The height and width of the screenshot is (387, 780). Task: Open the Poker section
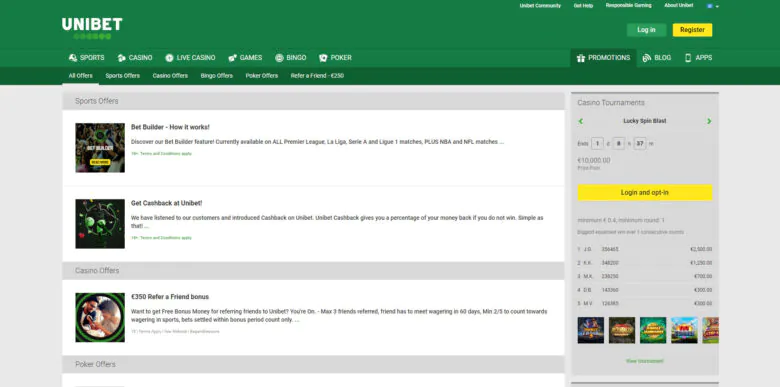pyautogui.click(x=335, y=58)
